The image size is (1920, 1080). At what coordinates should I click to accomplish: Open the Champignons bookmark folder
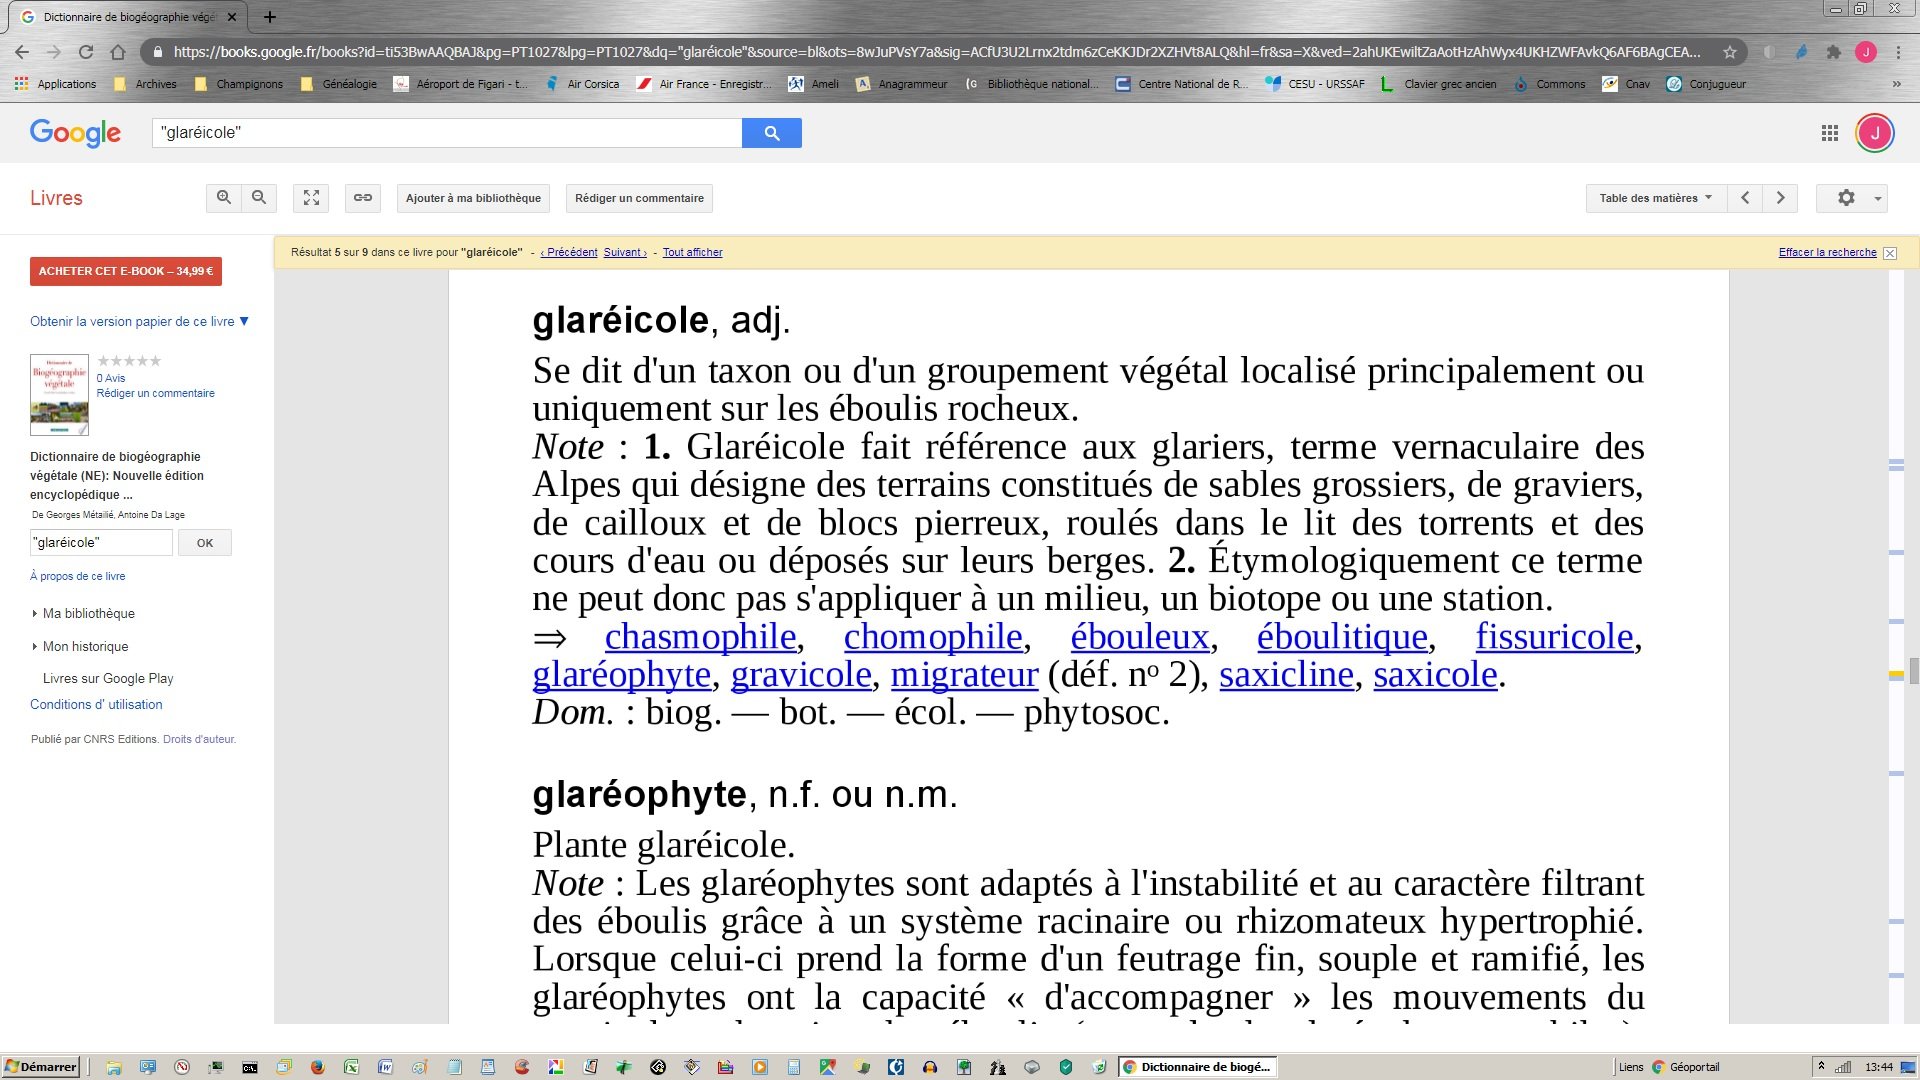tap(239, 84)
